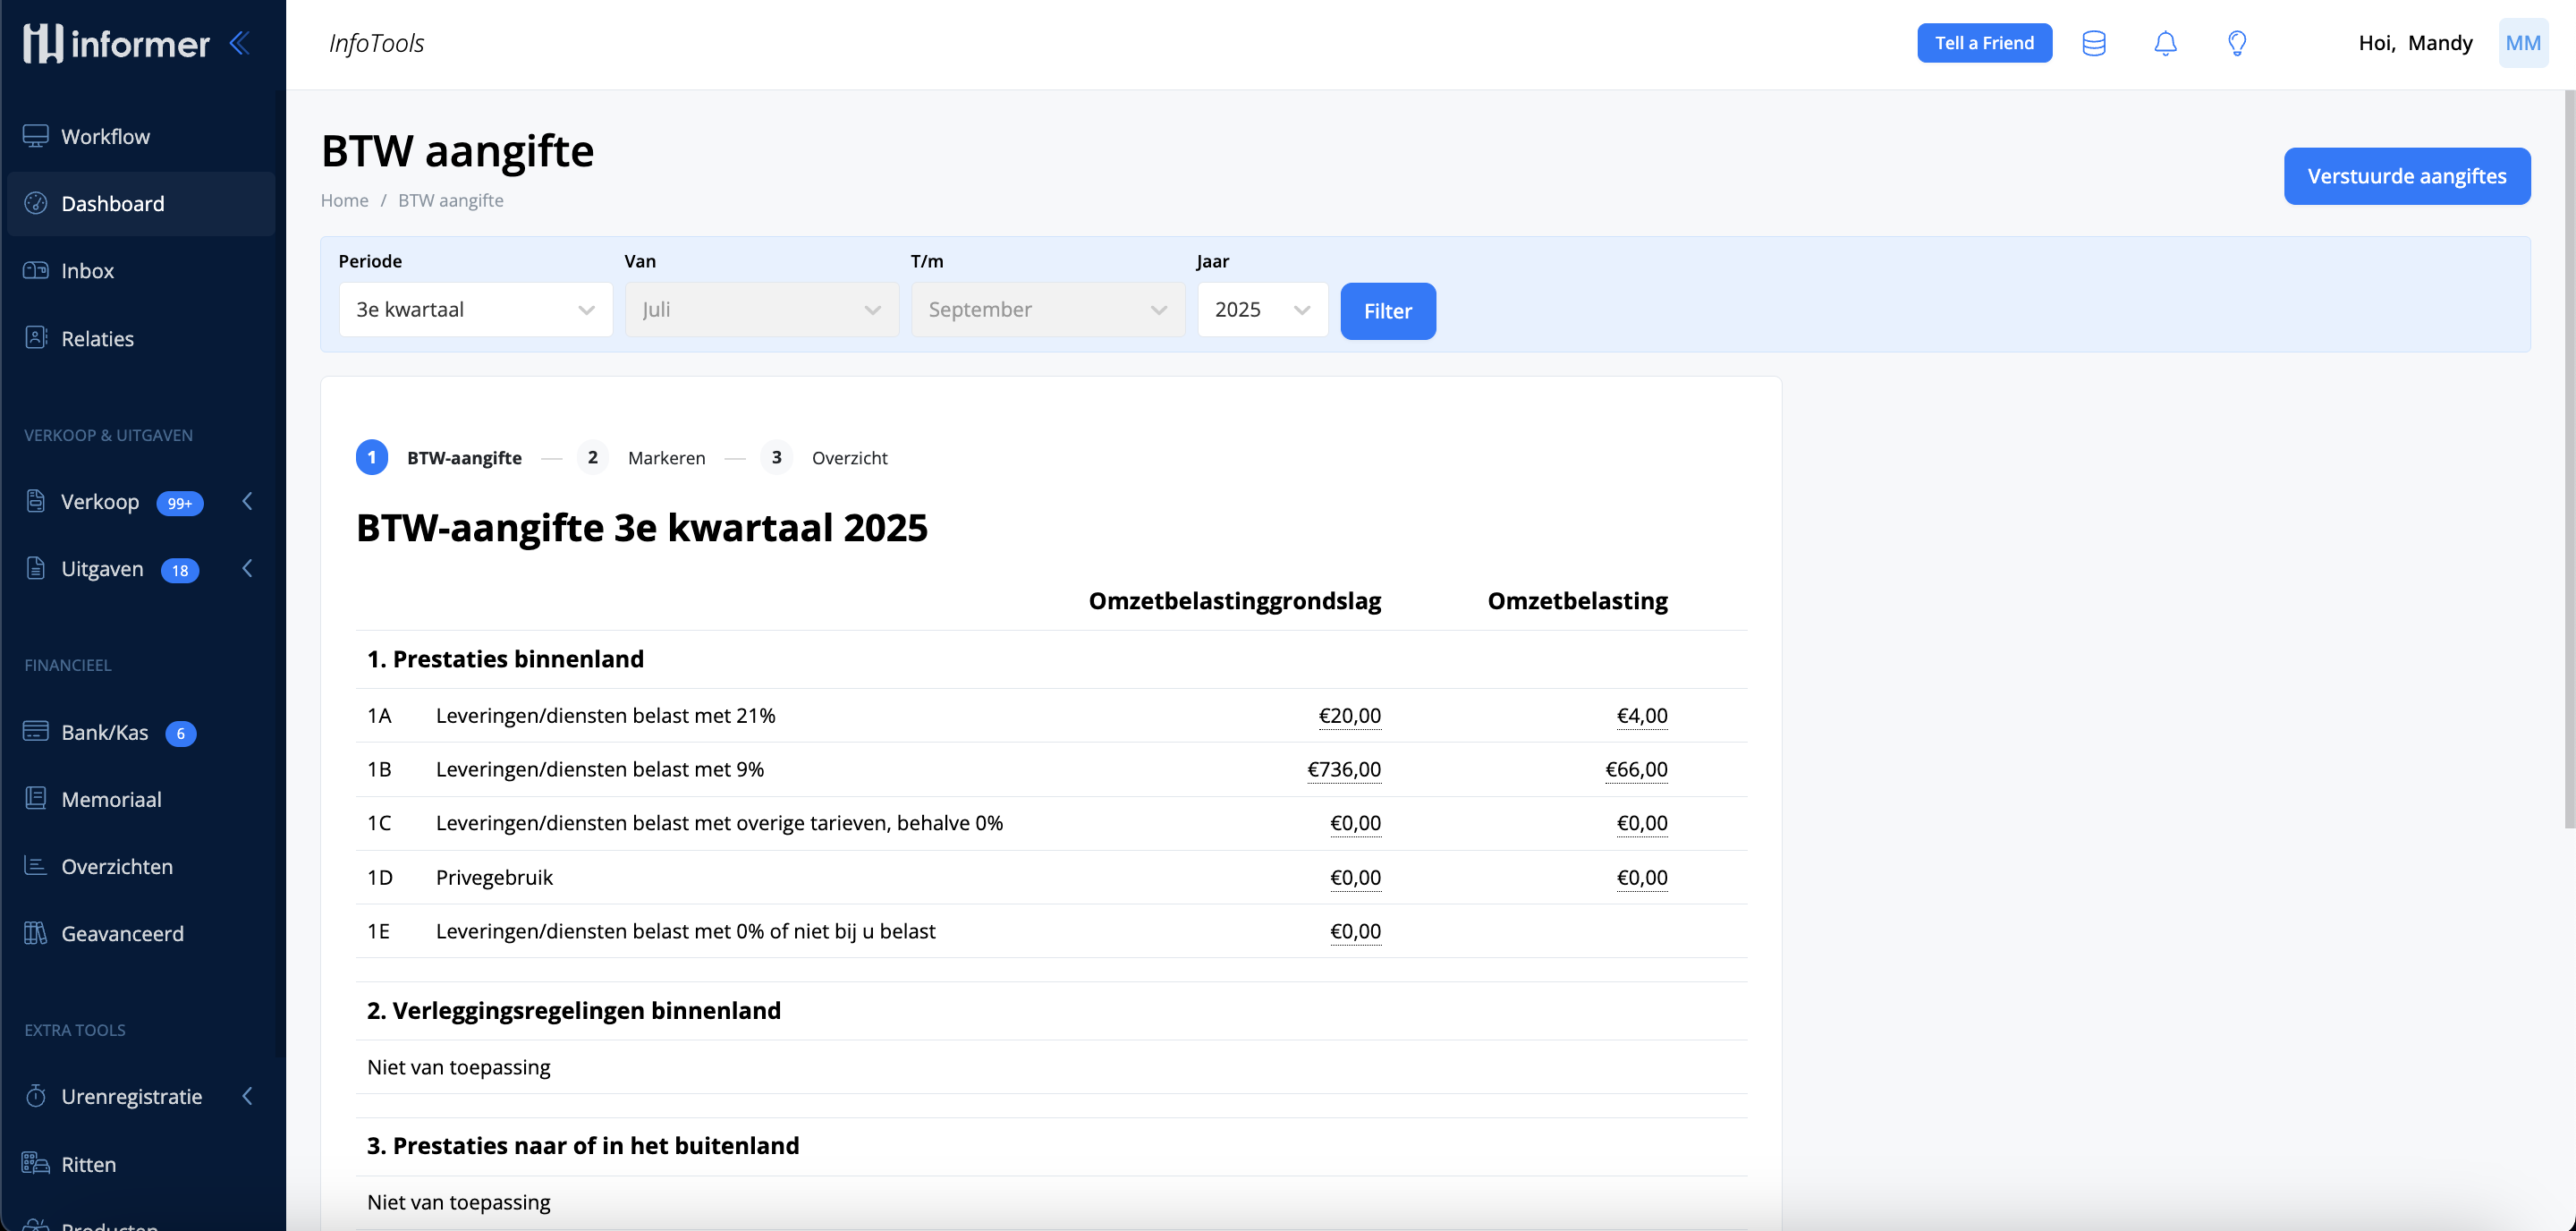The image size is (2576, 1231).
Task: Open notifications bell icon
Action: 2165,43
